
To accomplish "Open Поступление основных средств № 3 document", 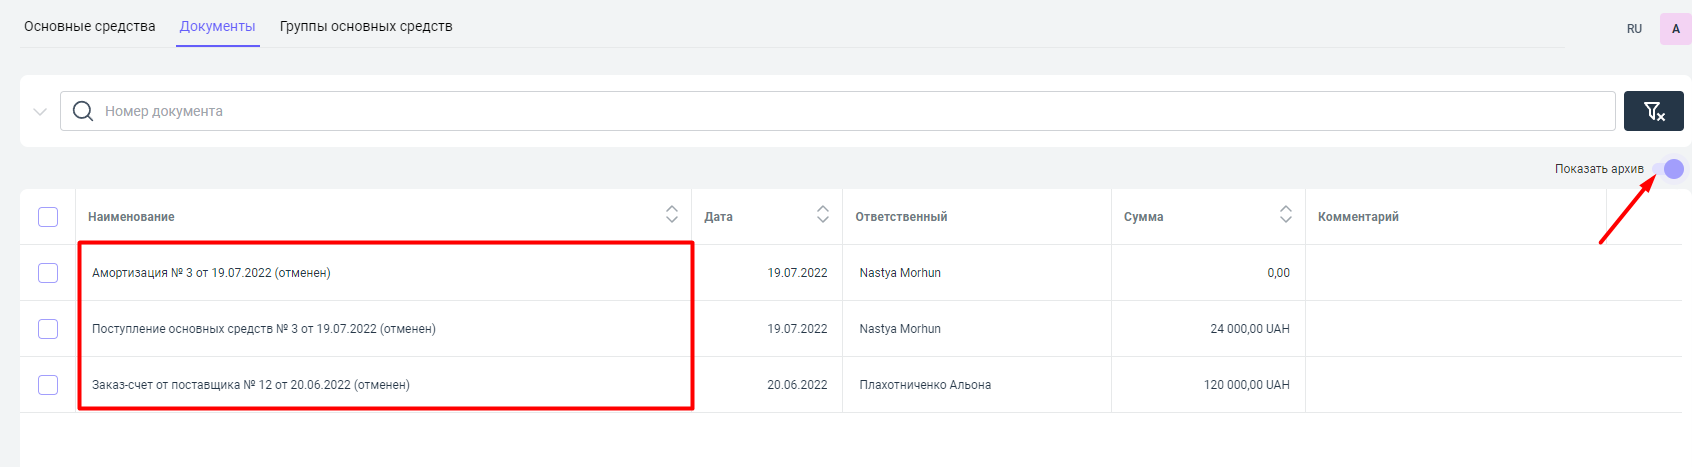I will (263, 329).
